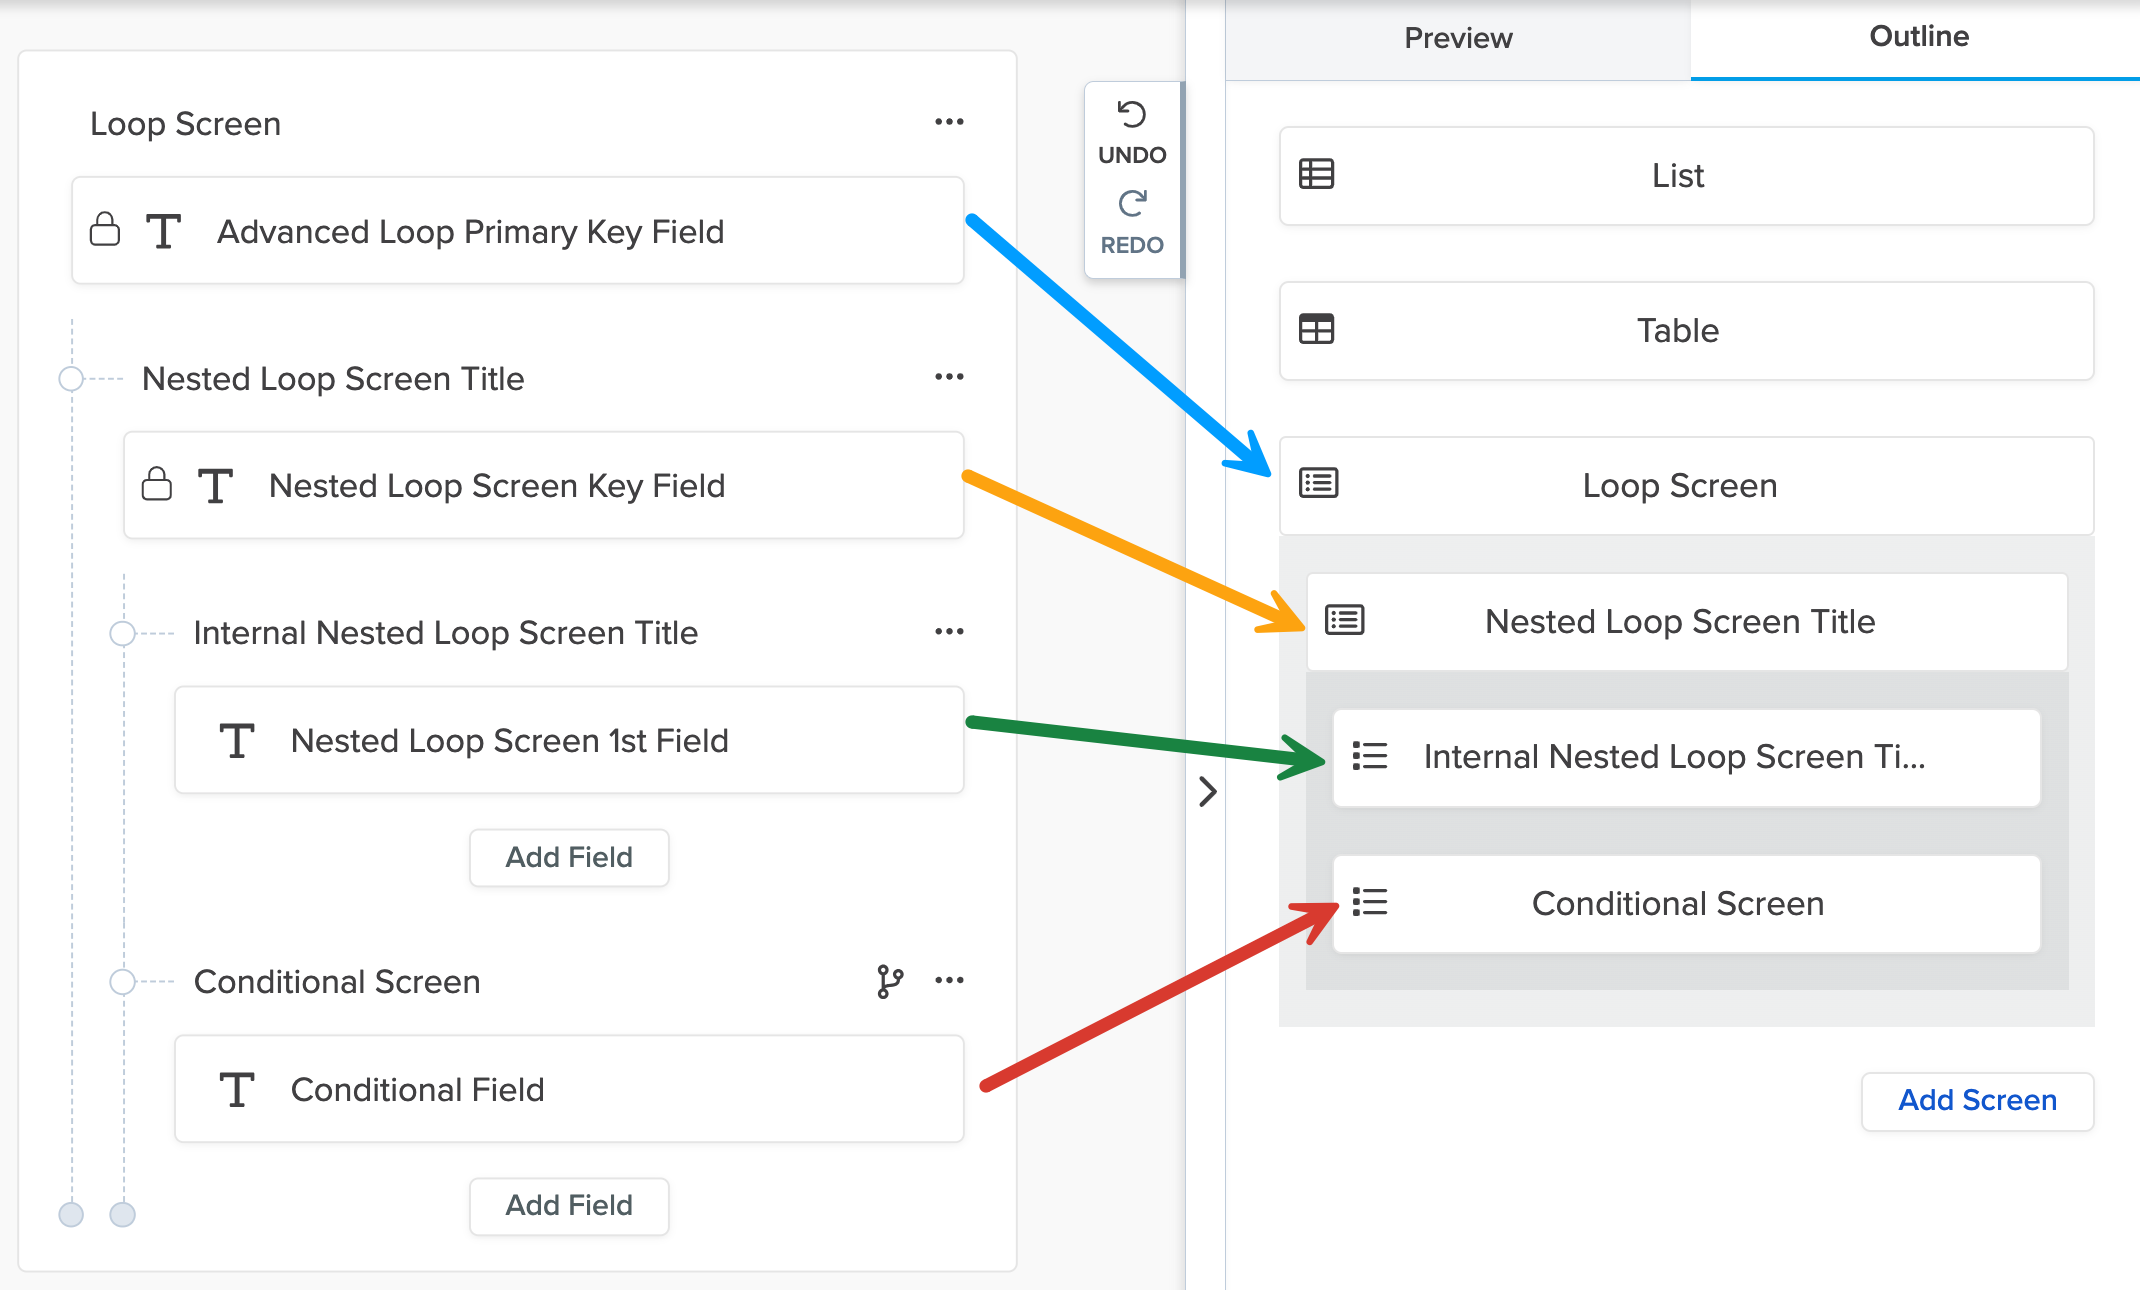
Task: Switch to the Outline tab
Action: 1918,37
